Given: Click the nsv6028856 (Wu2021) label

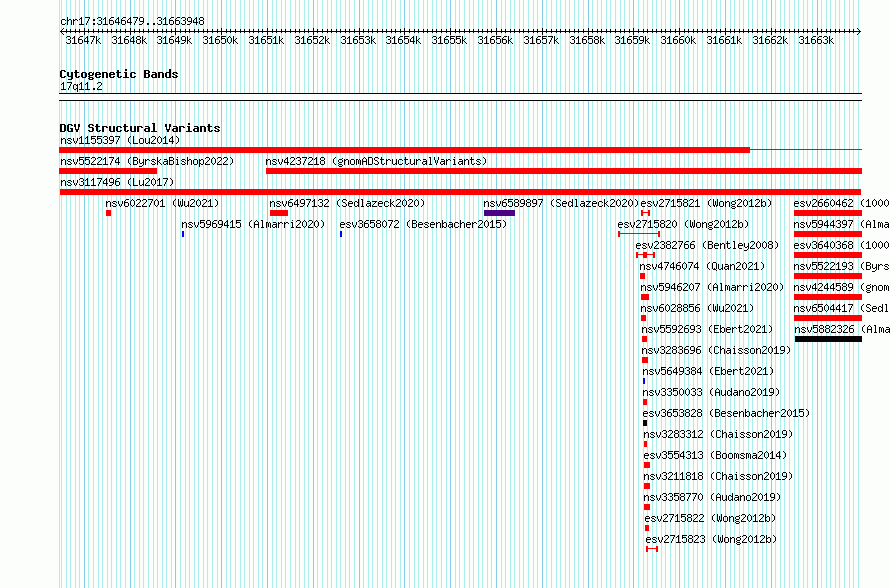Looking at the screenshot, I should click(x=697, y=308).
